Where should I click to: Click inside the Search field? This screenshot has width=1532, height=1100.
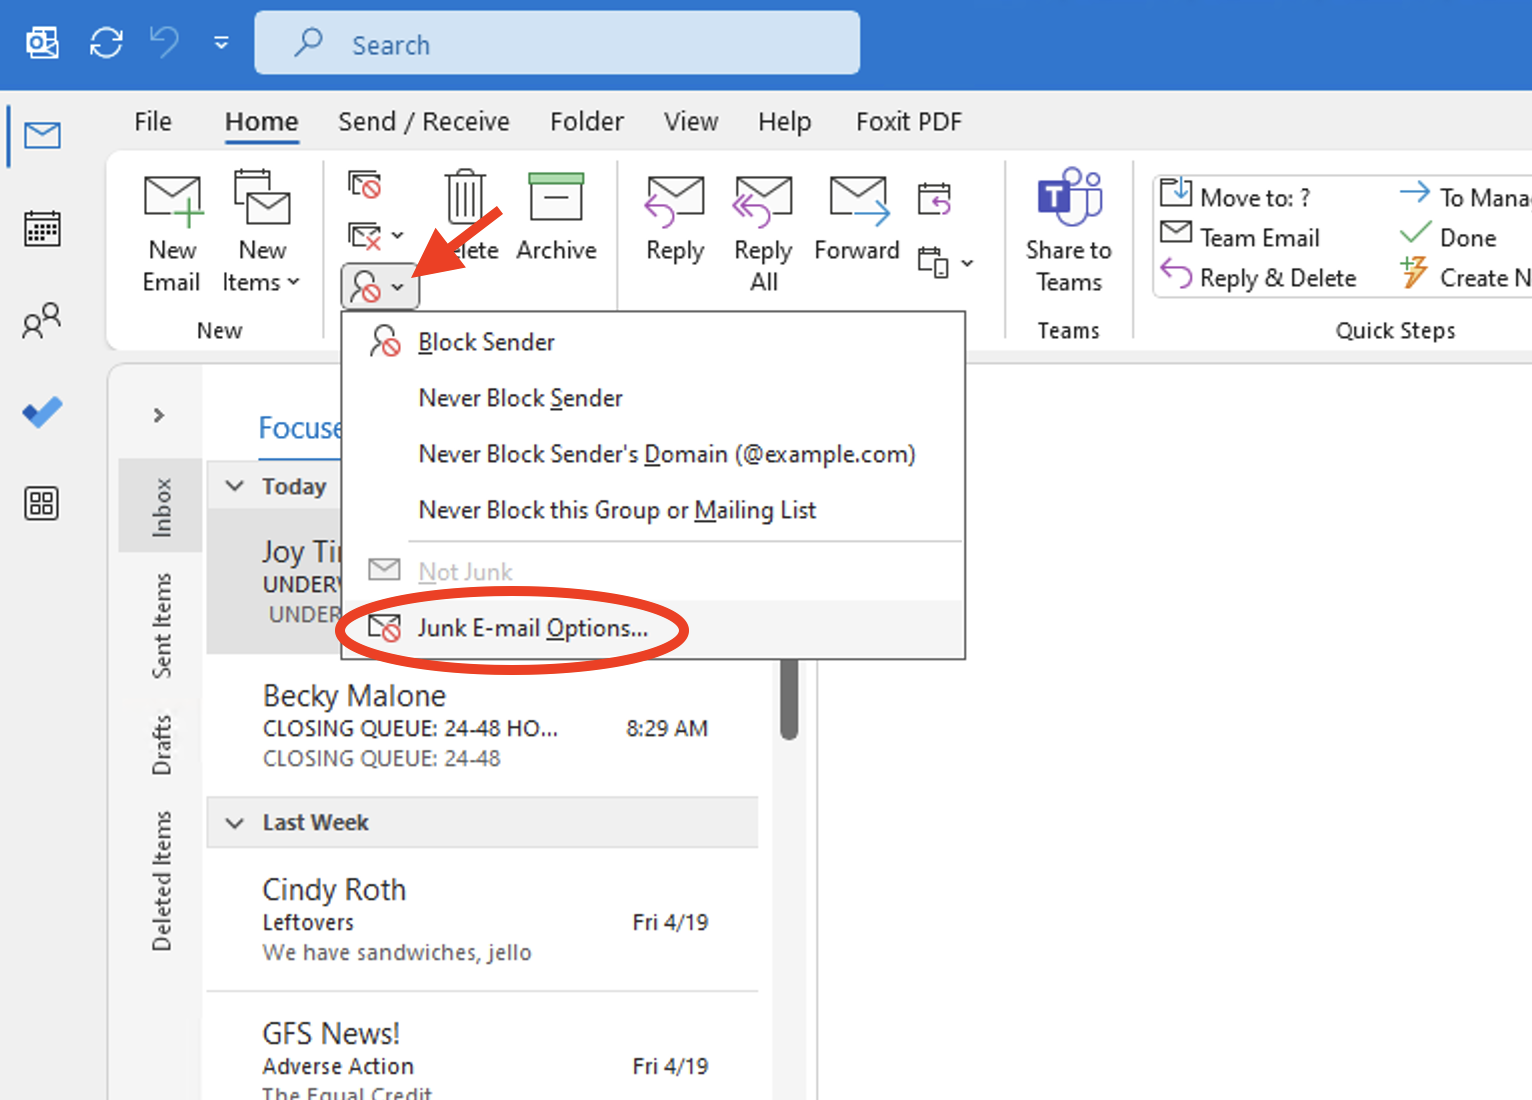click(557, 43)
